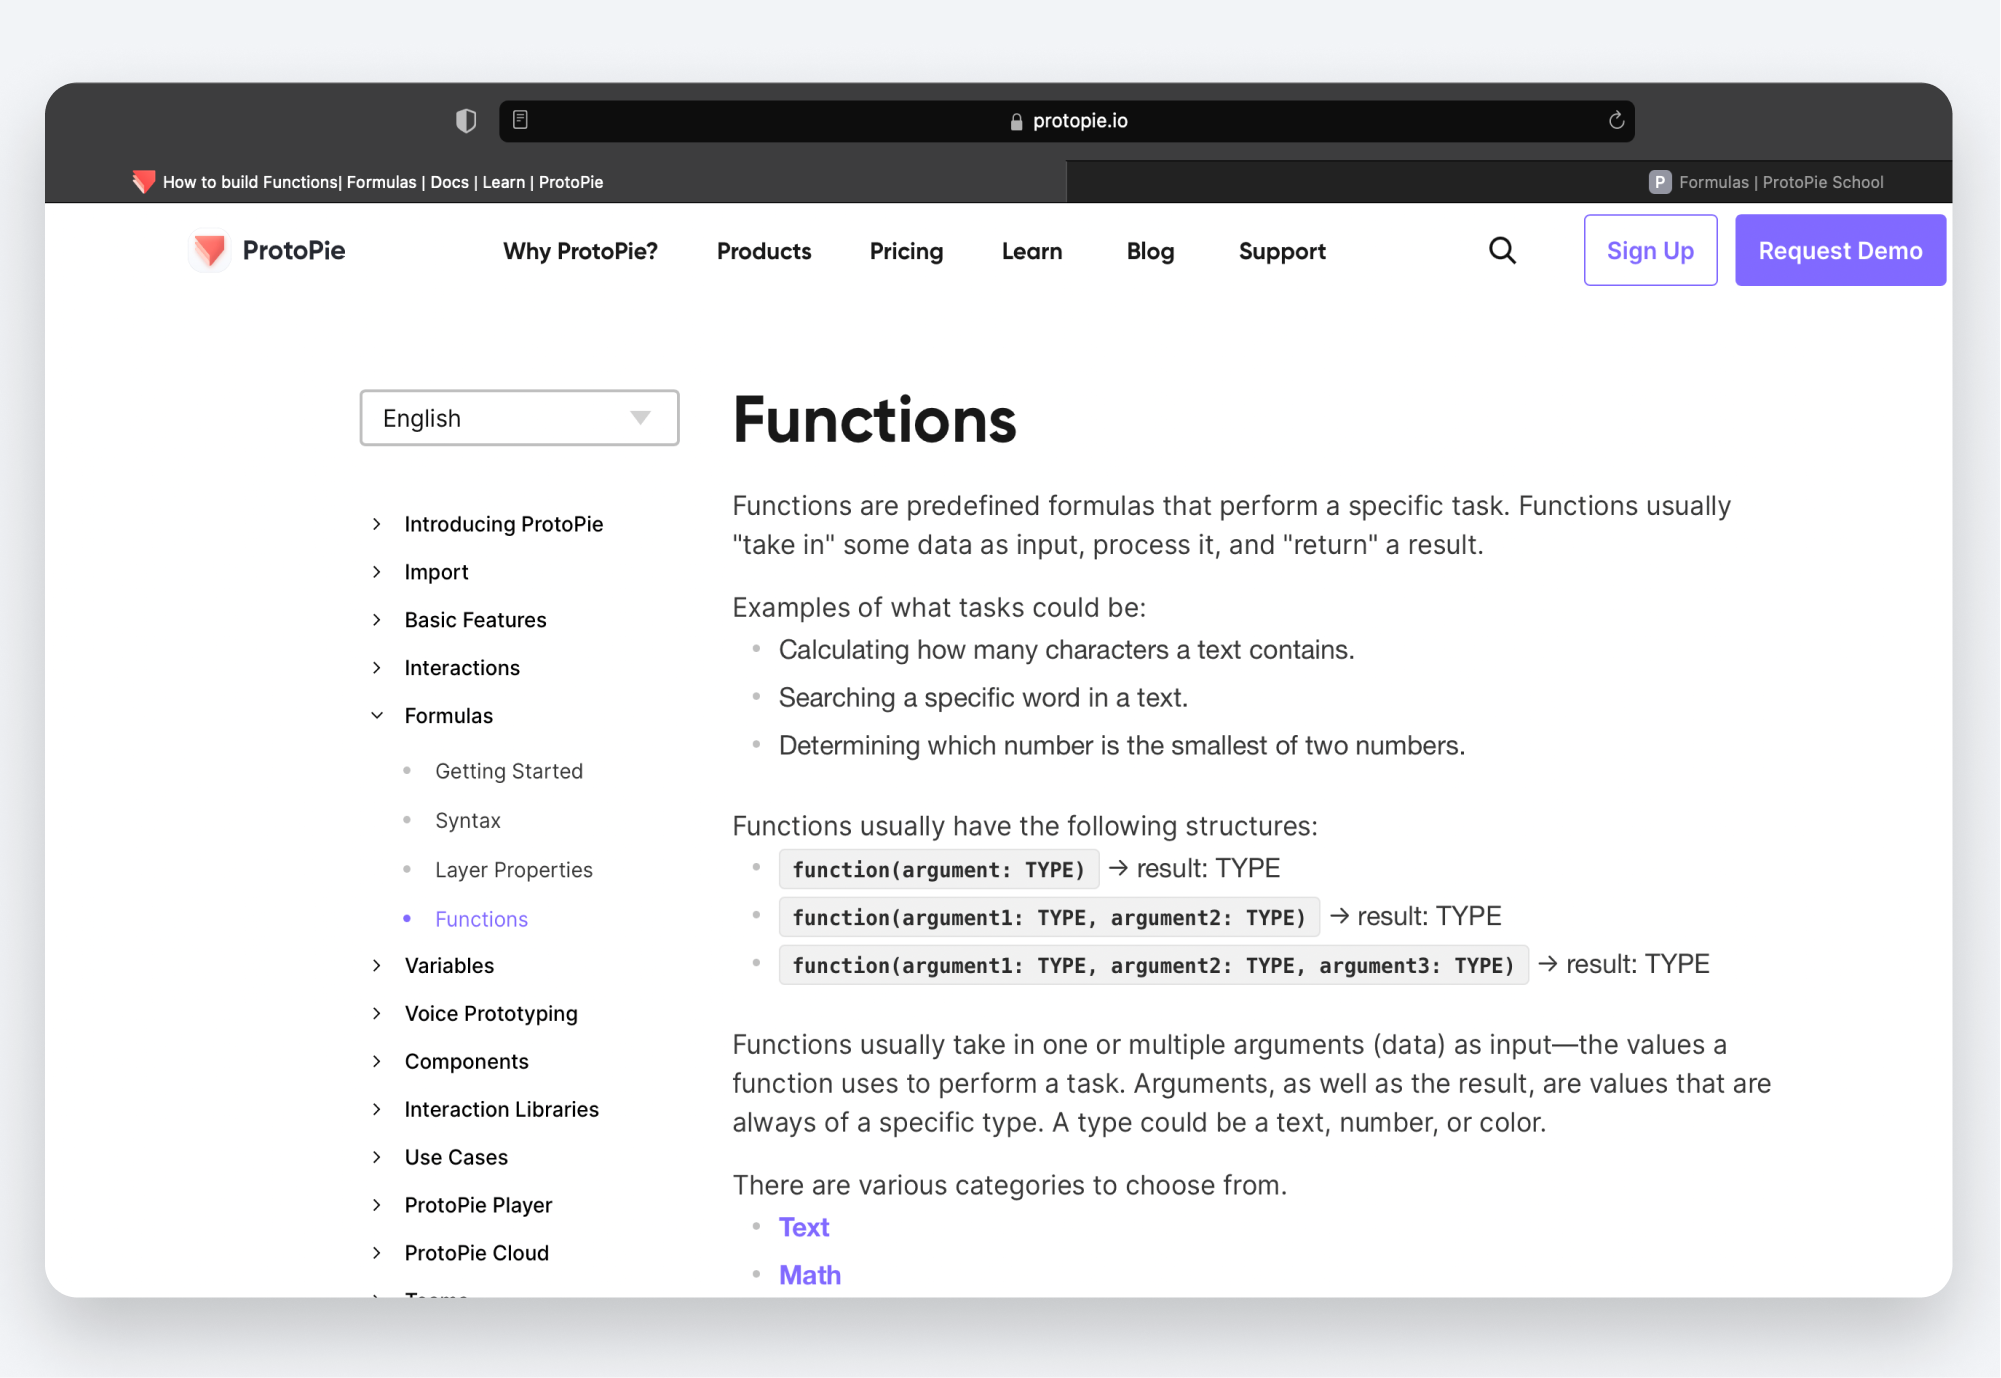Expand the Variables section in sidebar
Viewport: 2001px width, 1378px height.
tap(376, 964)
